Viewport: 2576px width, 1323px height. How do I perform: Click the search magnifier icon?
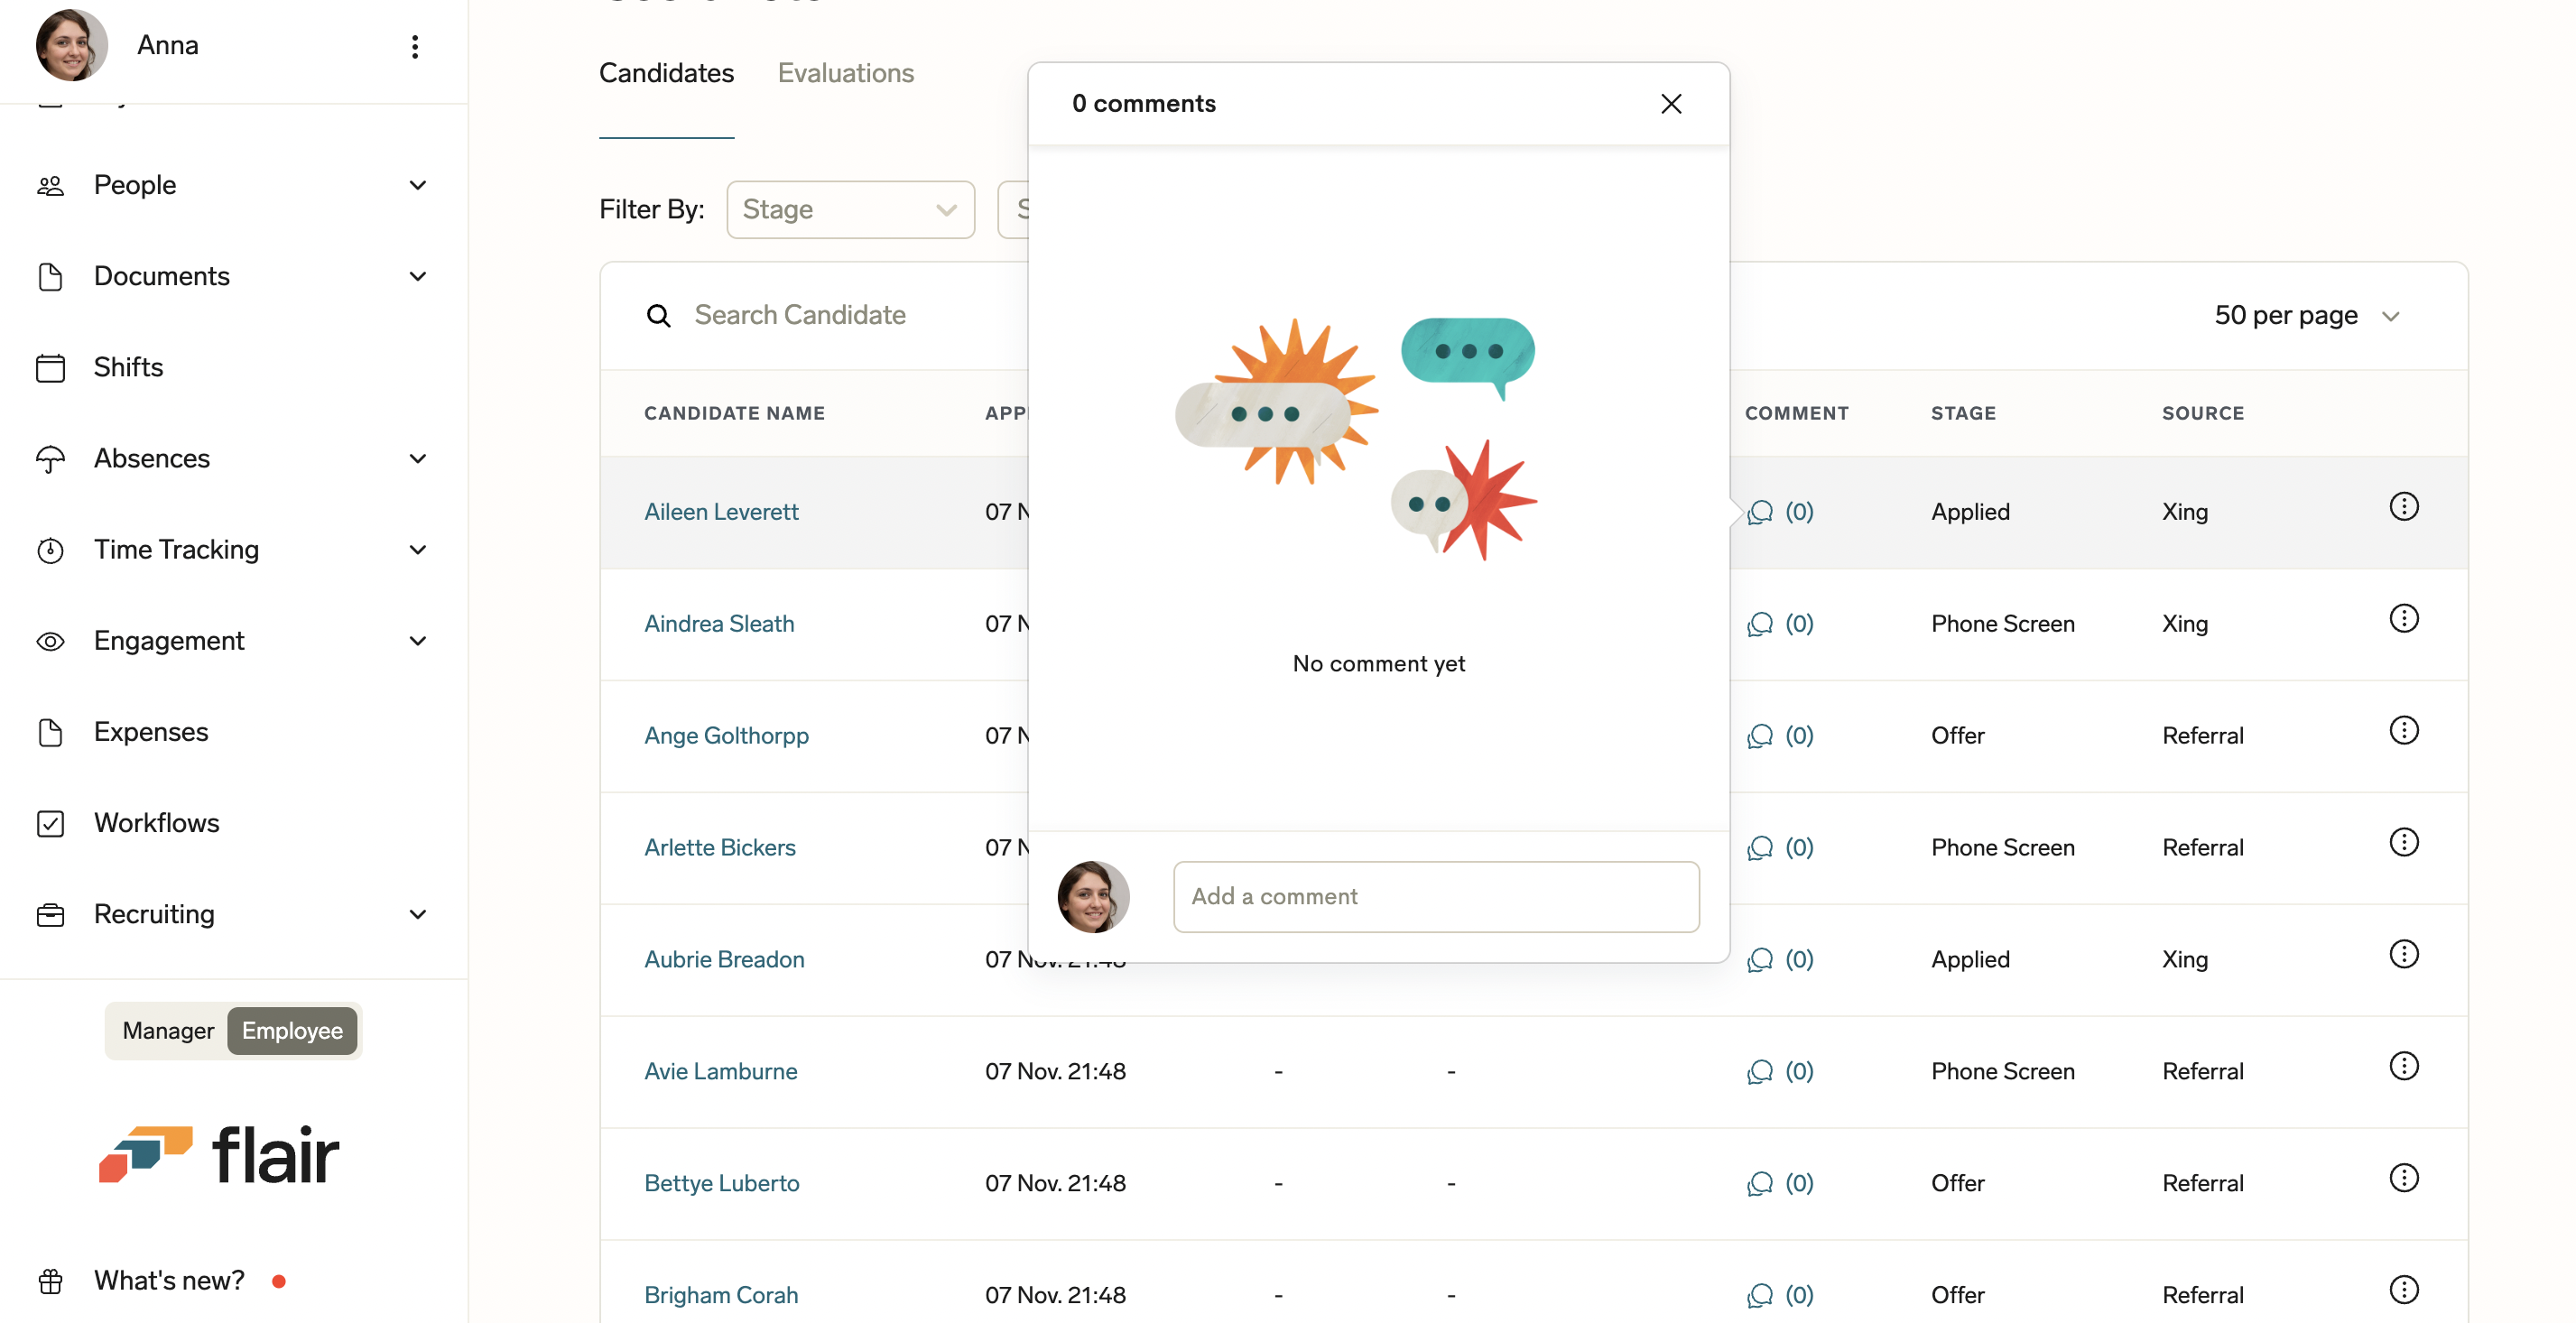point(658,316)
